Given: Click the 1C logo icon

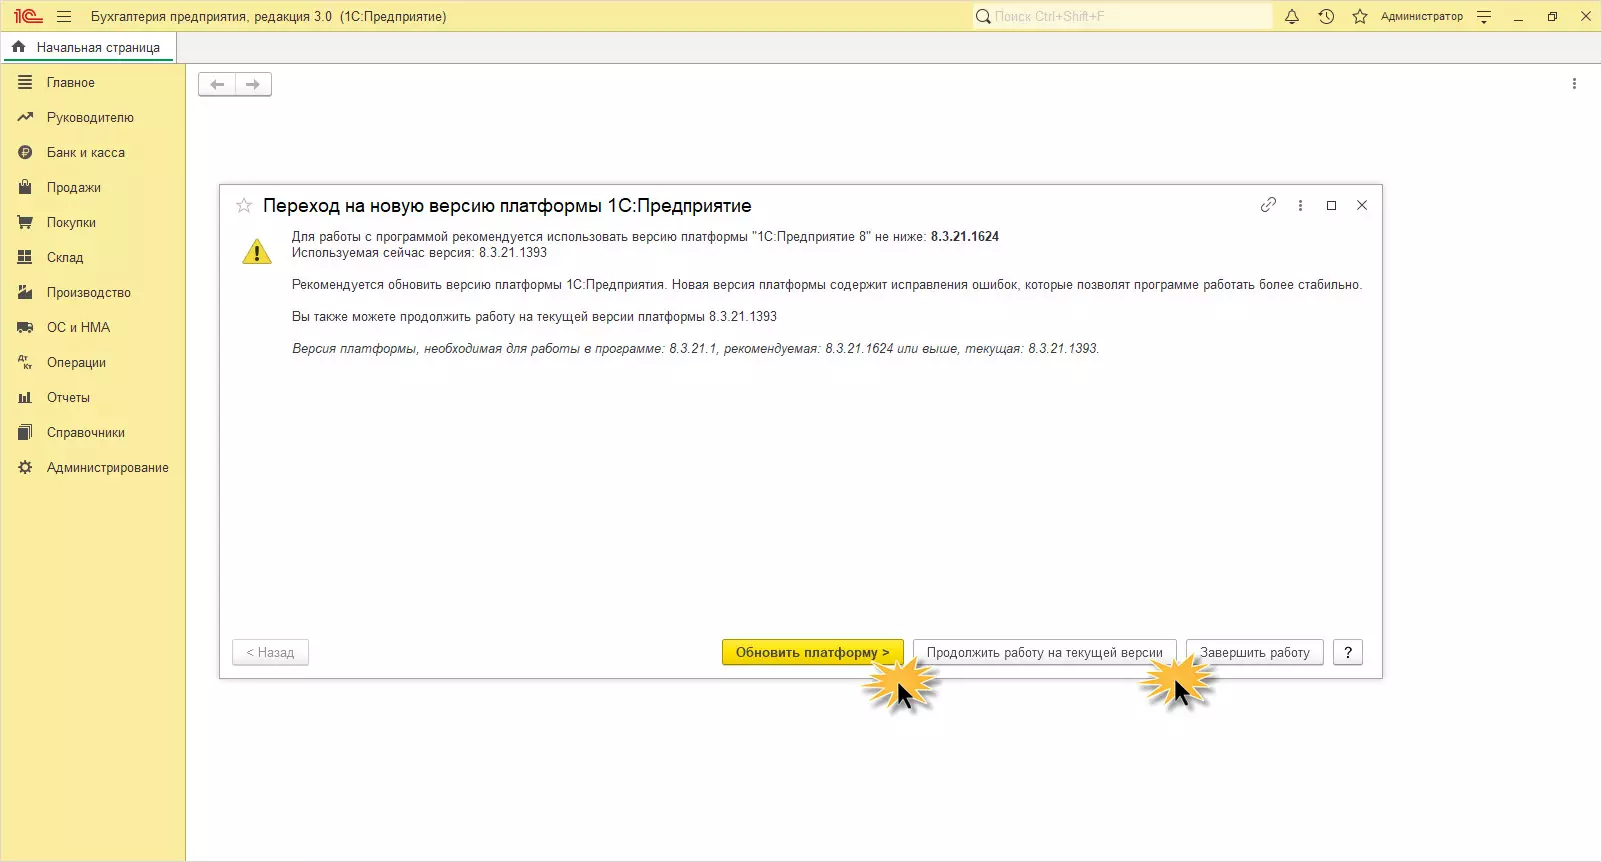Looking at the screenshot, I should click(28, 16).
